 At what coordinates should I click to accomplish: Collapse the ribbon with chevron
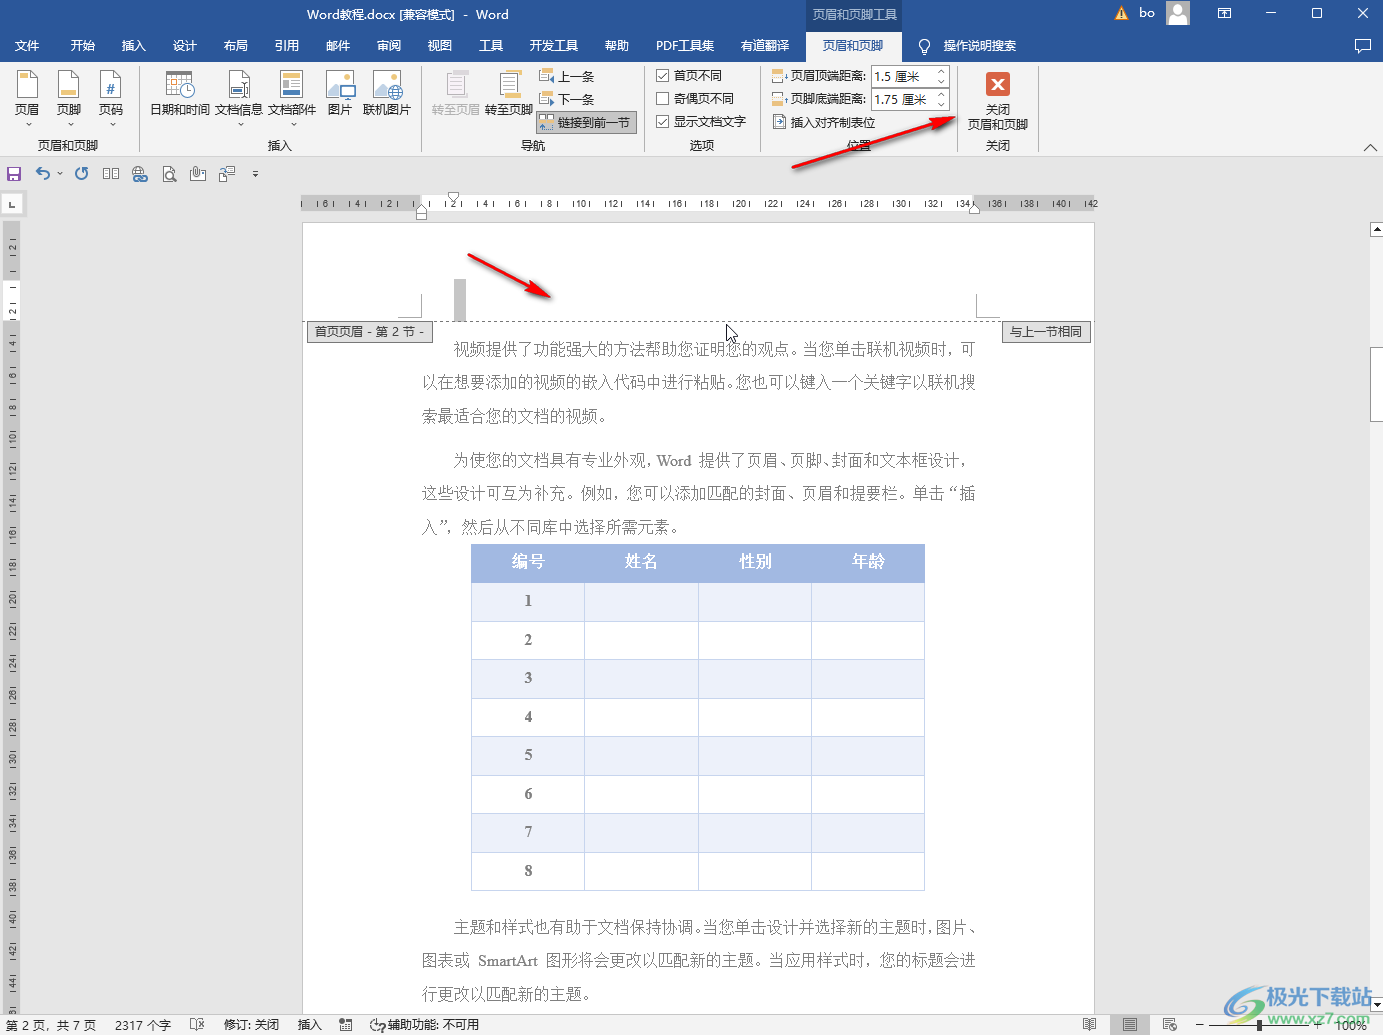[1369, 147]
